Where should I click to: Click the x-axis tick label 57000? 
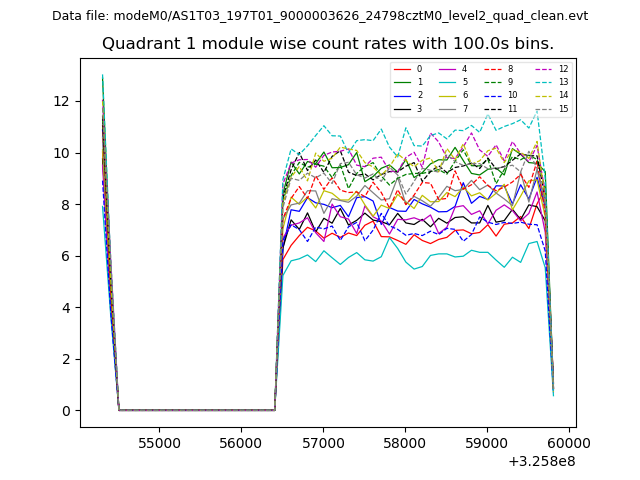coord(323,442)
